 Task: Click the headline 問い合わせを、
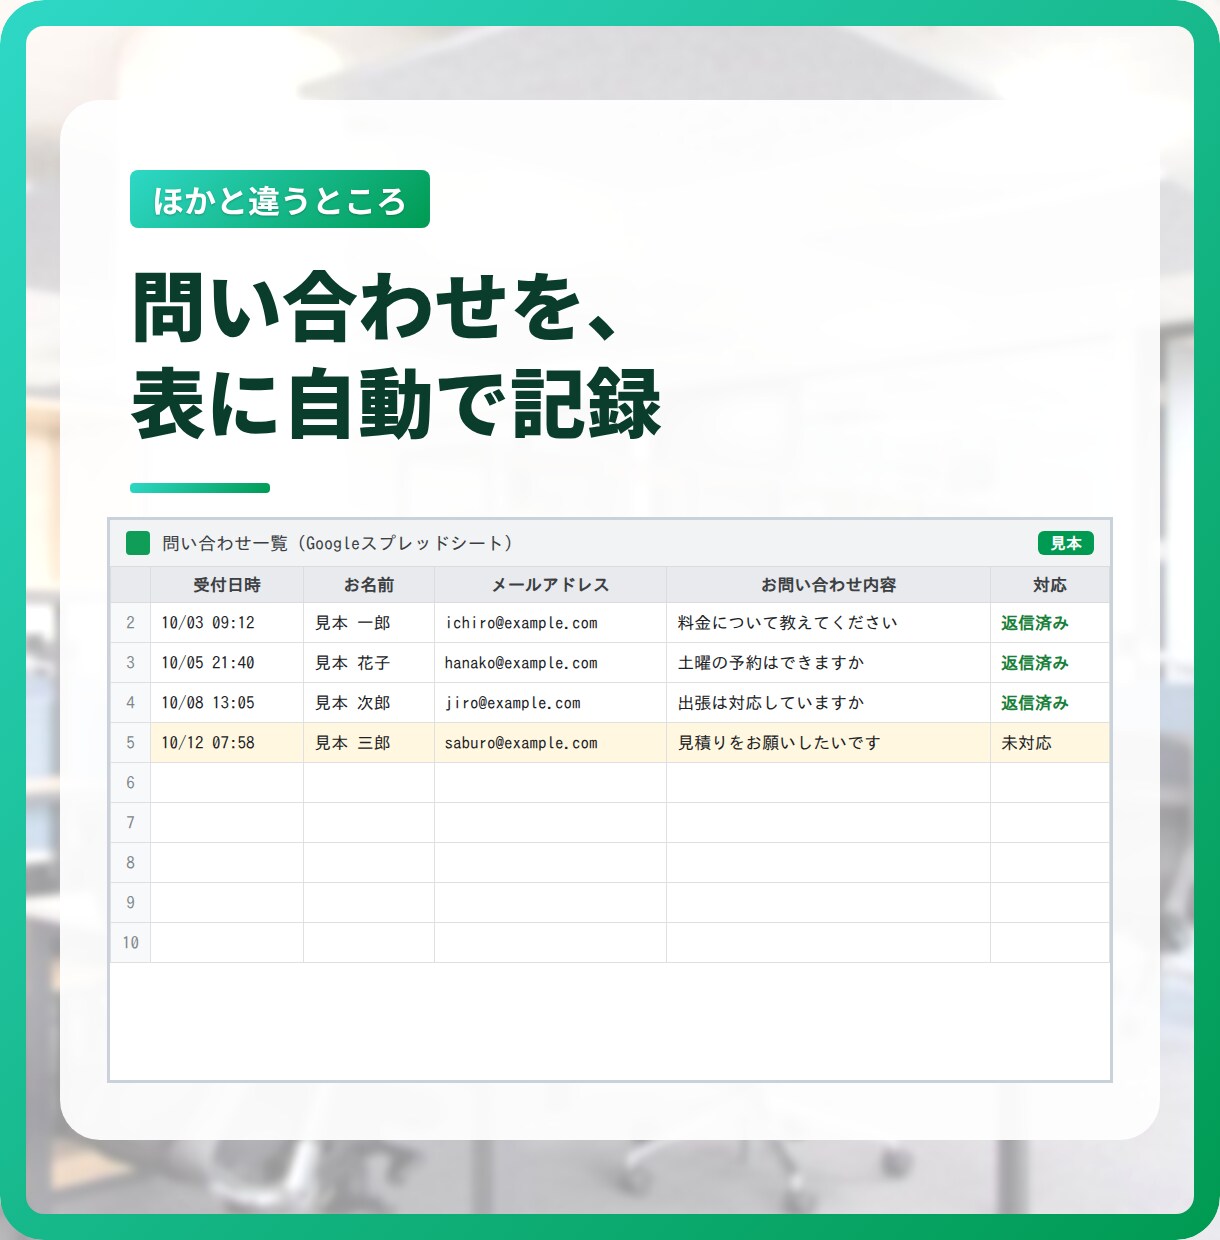point(376,306)
